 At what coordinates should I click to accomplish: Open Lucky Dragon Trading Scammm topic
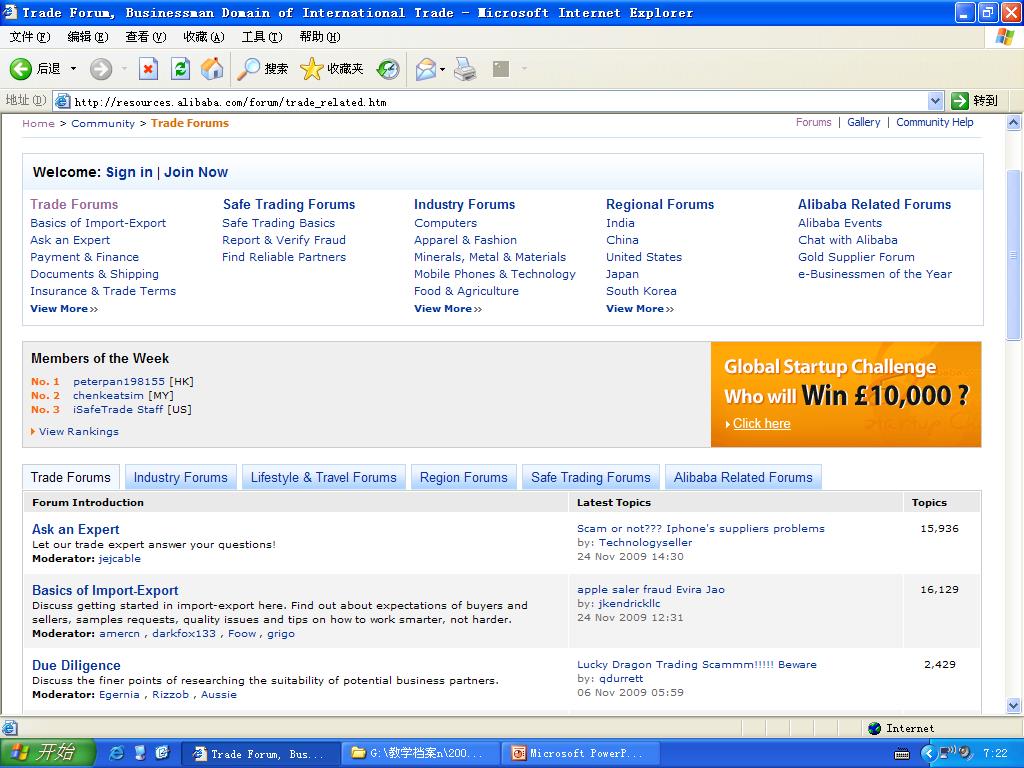[697, 665]
